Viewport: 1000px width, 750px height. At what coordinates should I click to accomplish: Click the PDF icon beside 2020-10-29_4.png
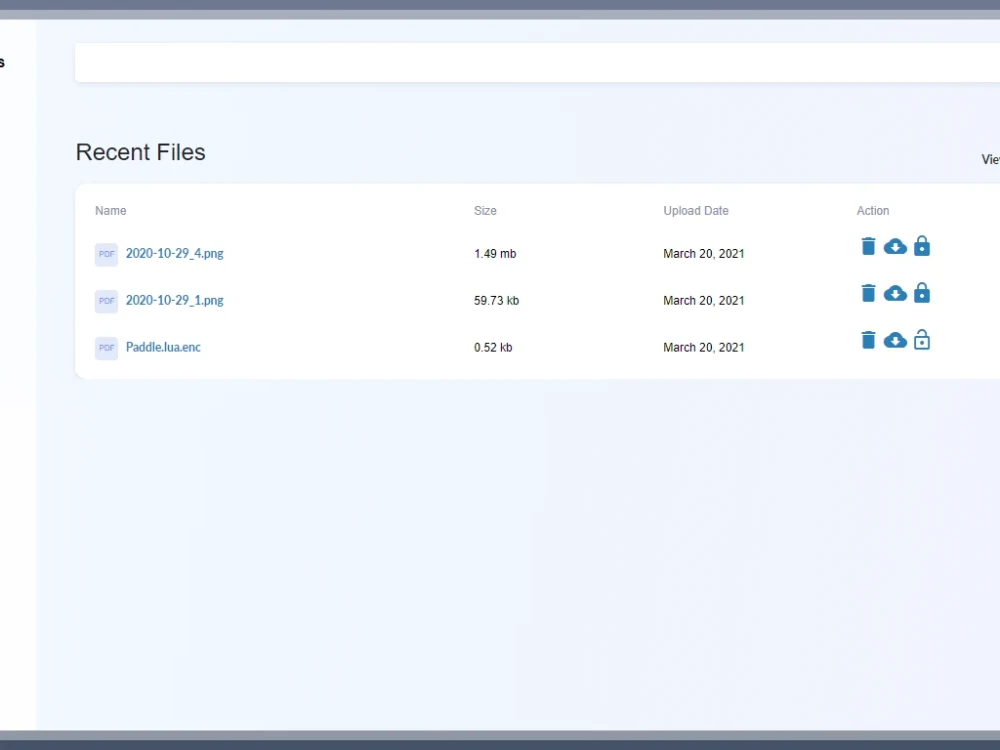coord(107,254)
